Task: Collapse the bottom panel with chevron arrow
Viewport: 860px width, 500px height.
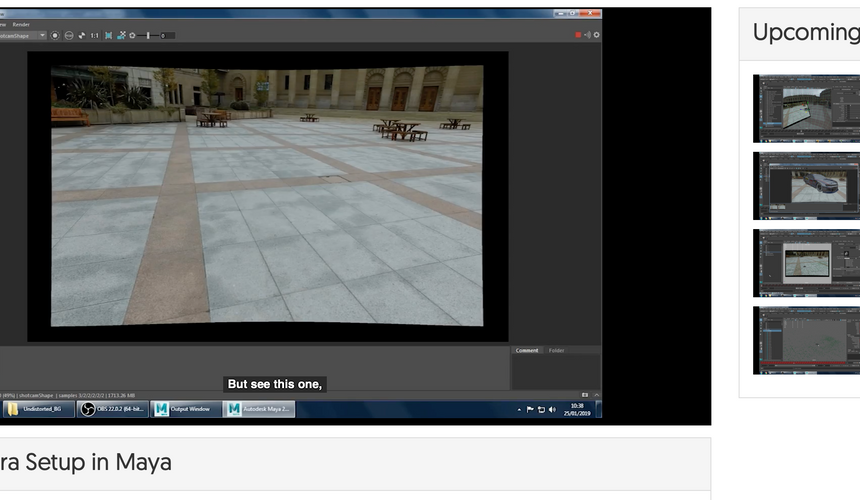Action: (596, 395)
